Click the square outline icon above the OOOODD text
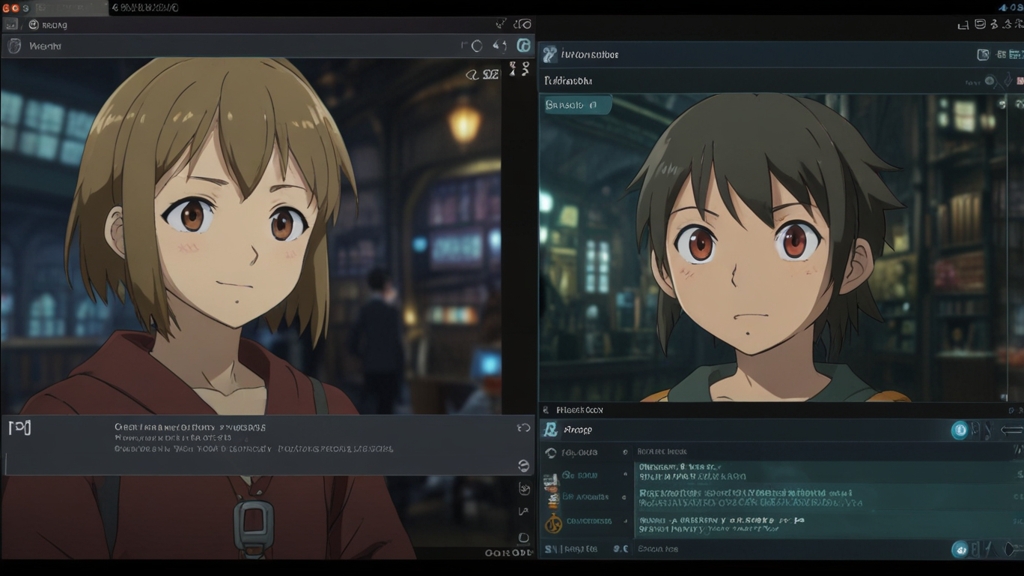Image resolution: width=1024 pixels, height=576 pixels. (x=523, y=537)
